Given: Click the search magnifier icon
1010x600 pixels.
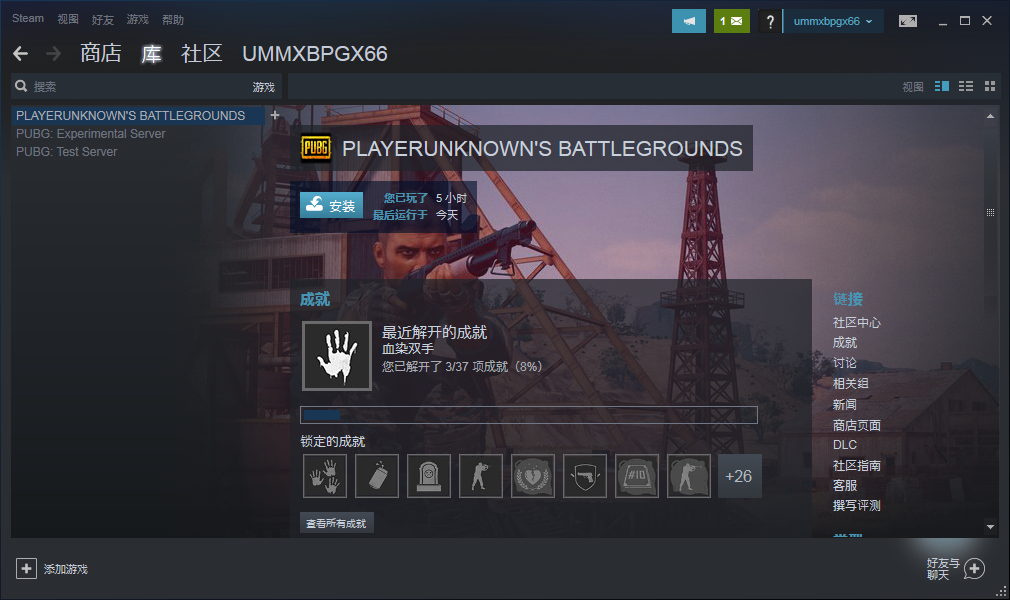Looking at the screenshot, I should point(21,86).
